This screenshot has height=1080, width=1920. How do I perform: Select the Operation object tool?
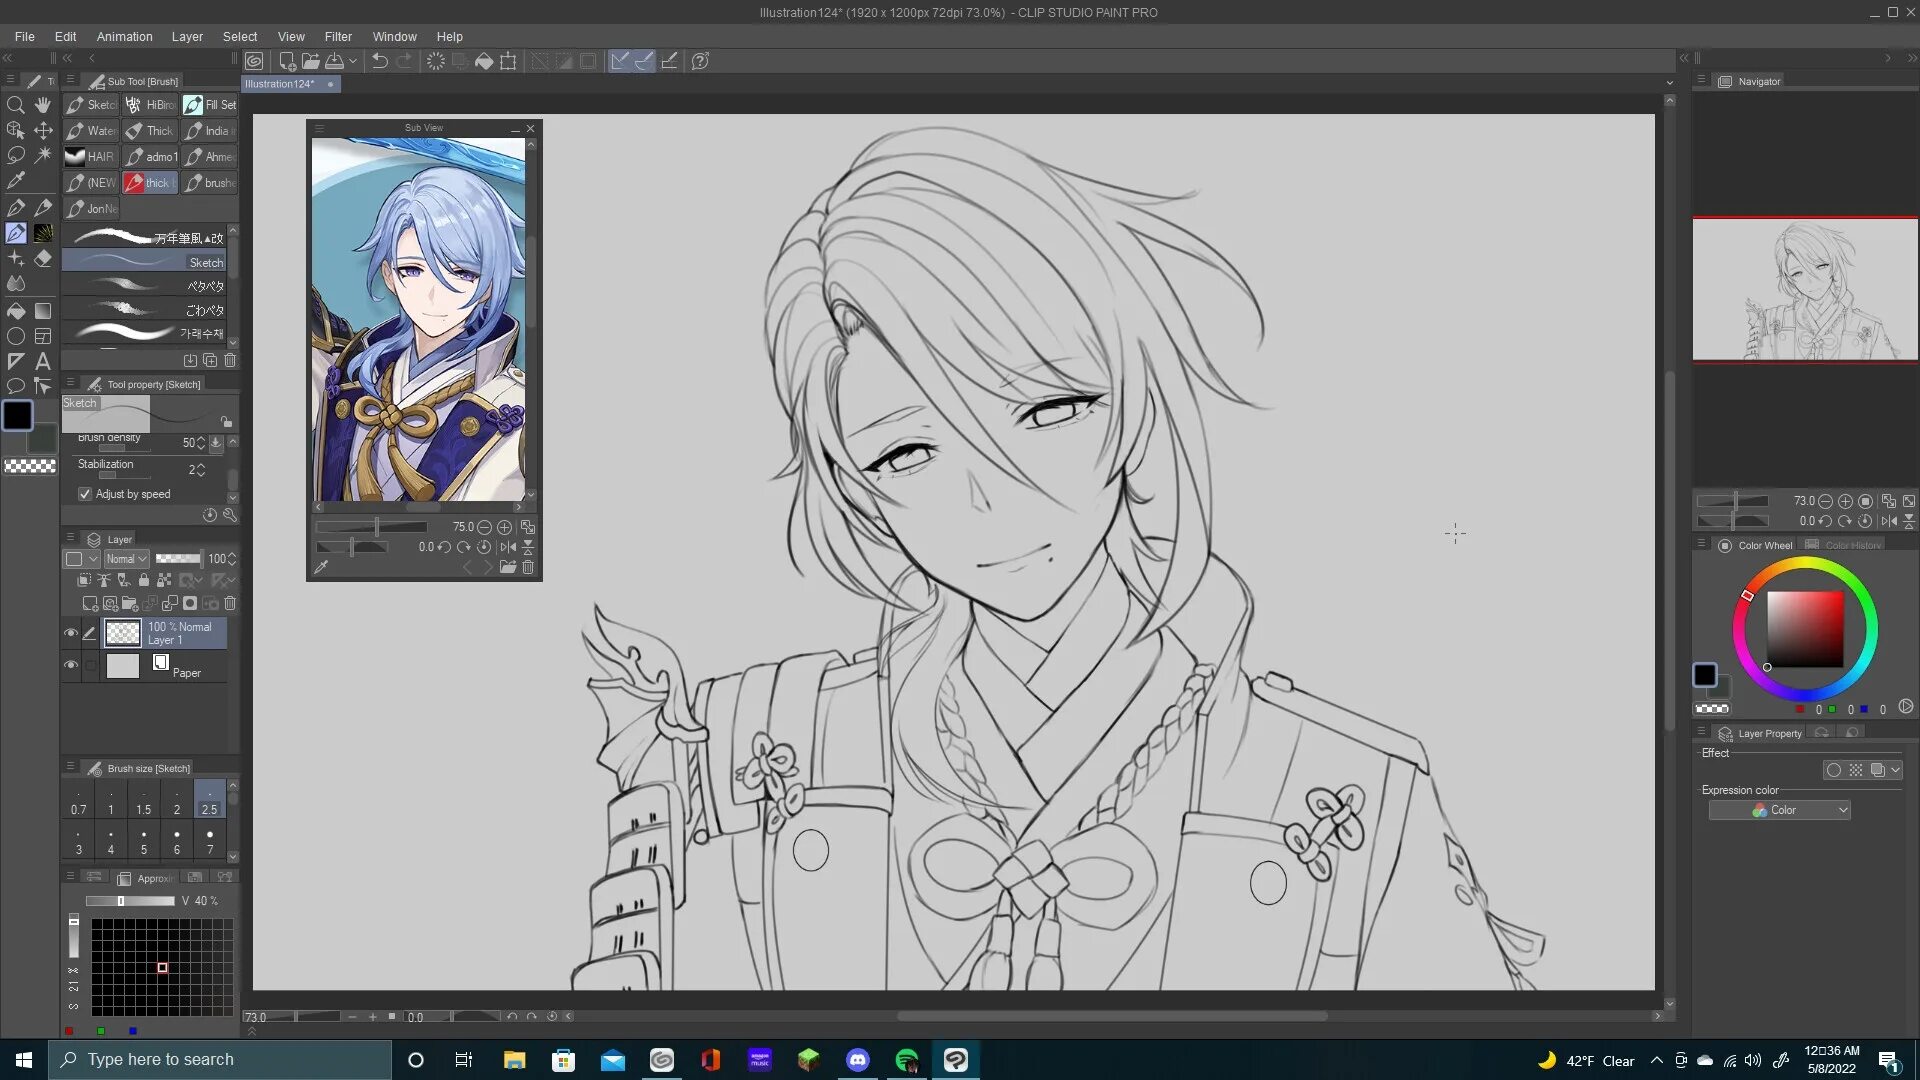coord(16,130)
